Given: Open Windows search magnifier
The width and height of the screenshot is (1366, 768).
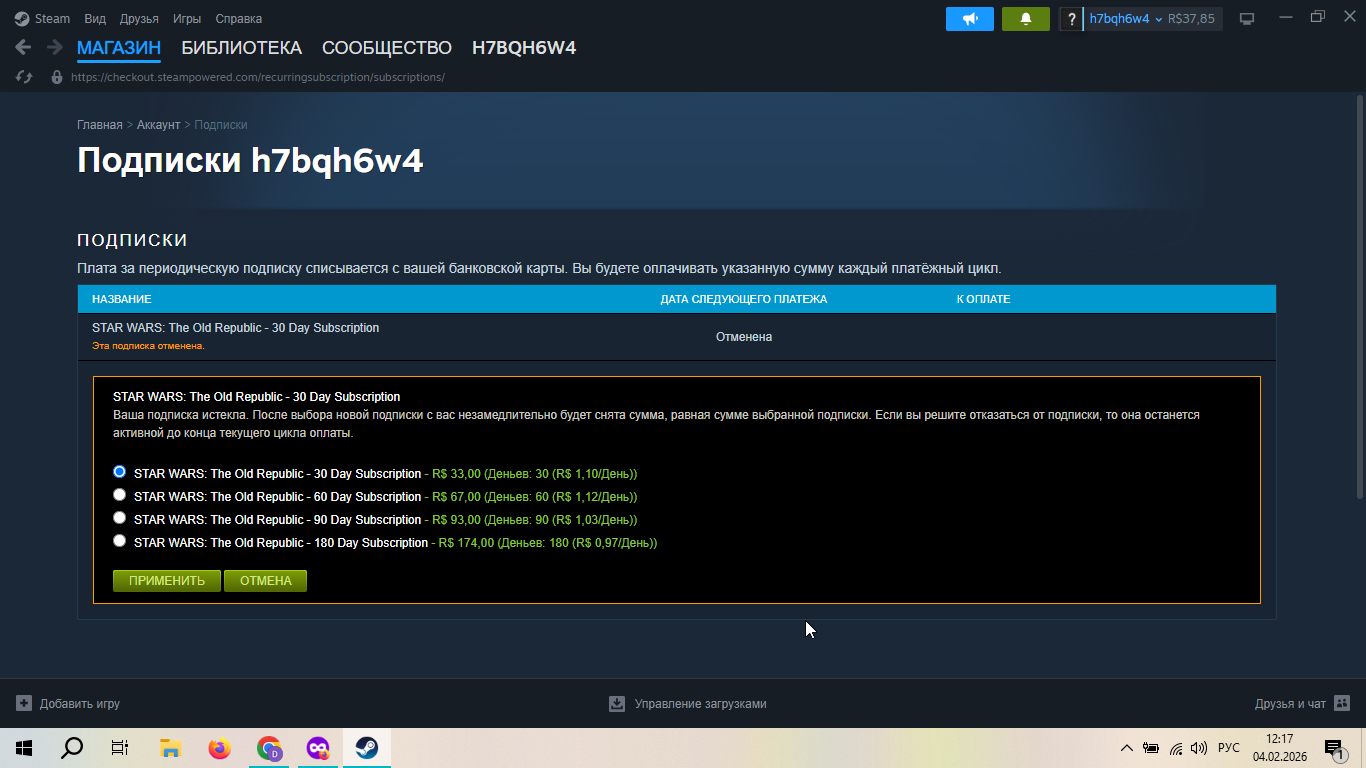Looking at the screenshot, I should 72,748.
